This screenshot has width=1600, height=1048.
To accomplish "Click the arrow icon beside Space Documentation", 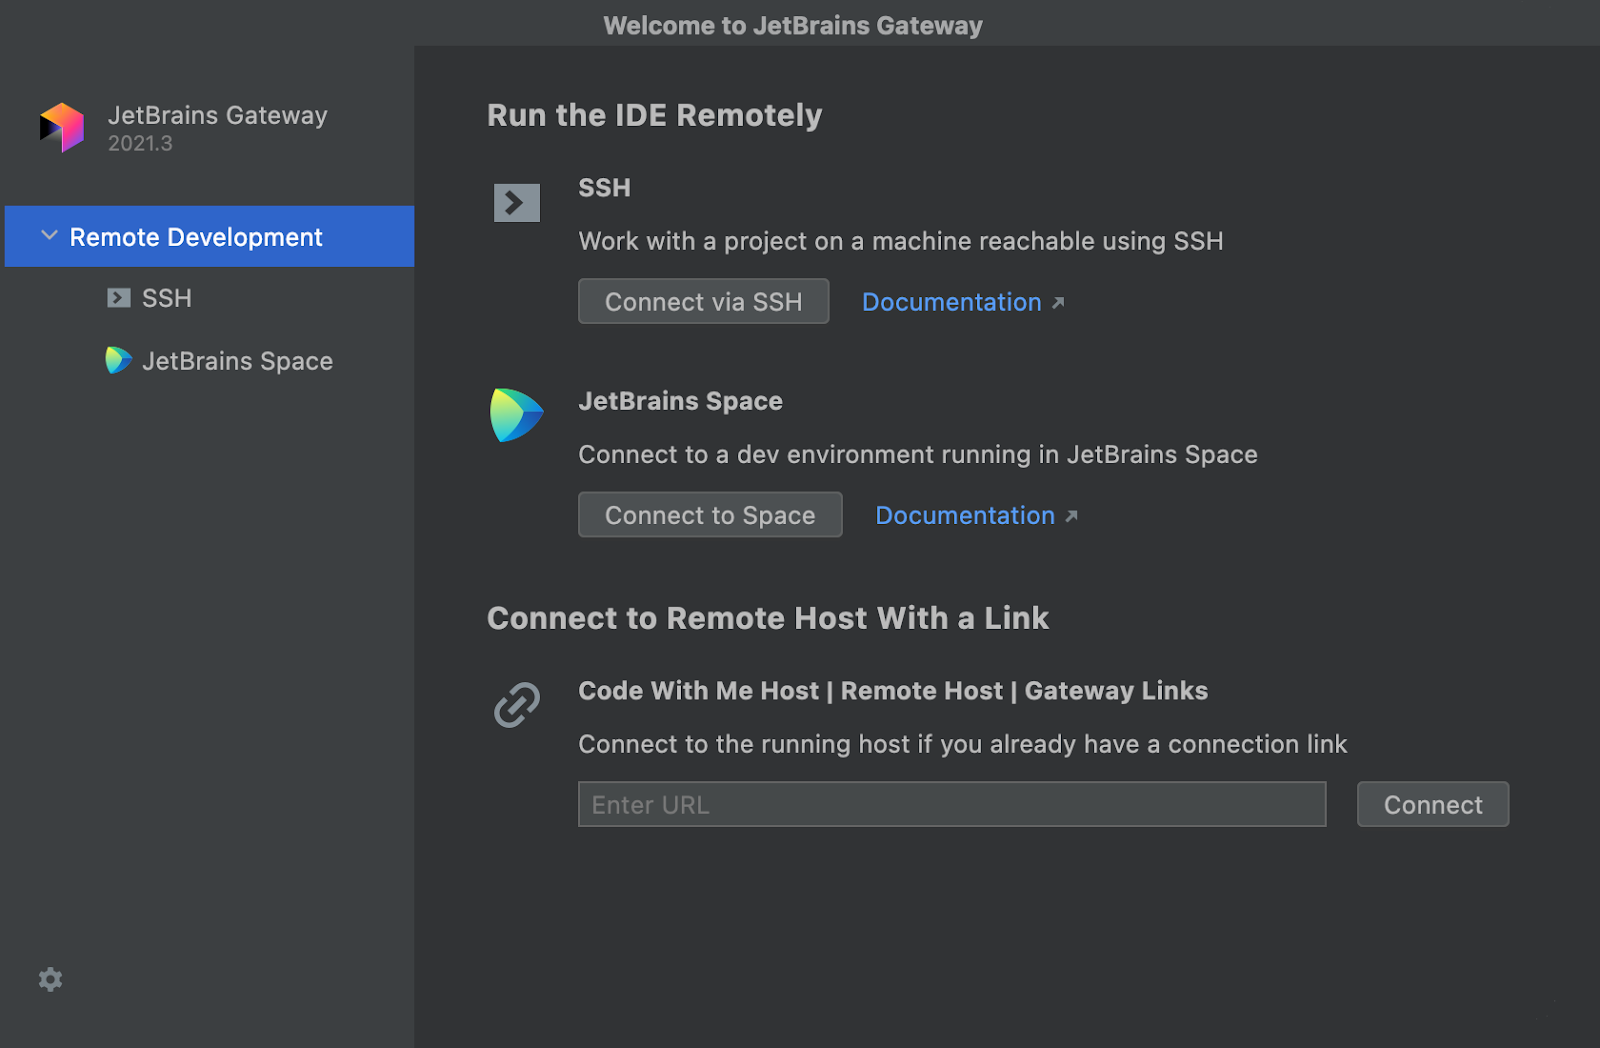I will click(x=1071, y=516).
